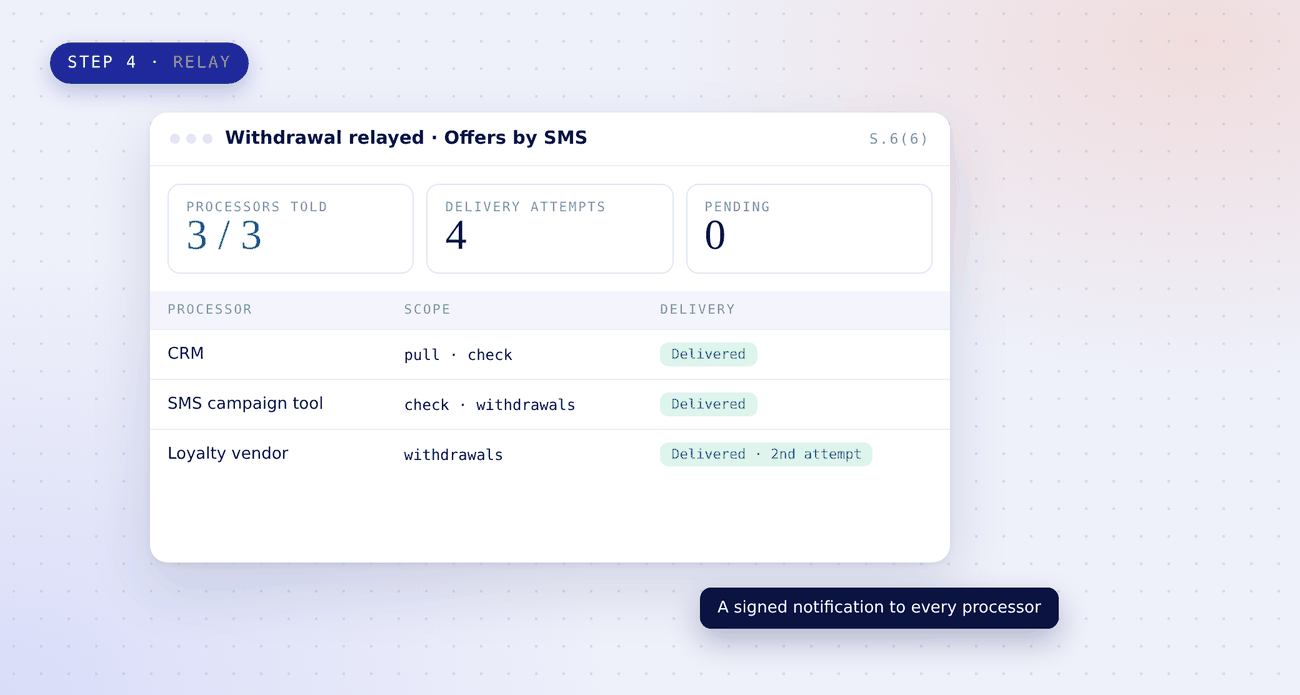Click the 'withdrawals' scope cell for Loyalty vendor
Viewport: 1300px width, 695px height.
pyautogui.click(x=453, y=455)
